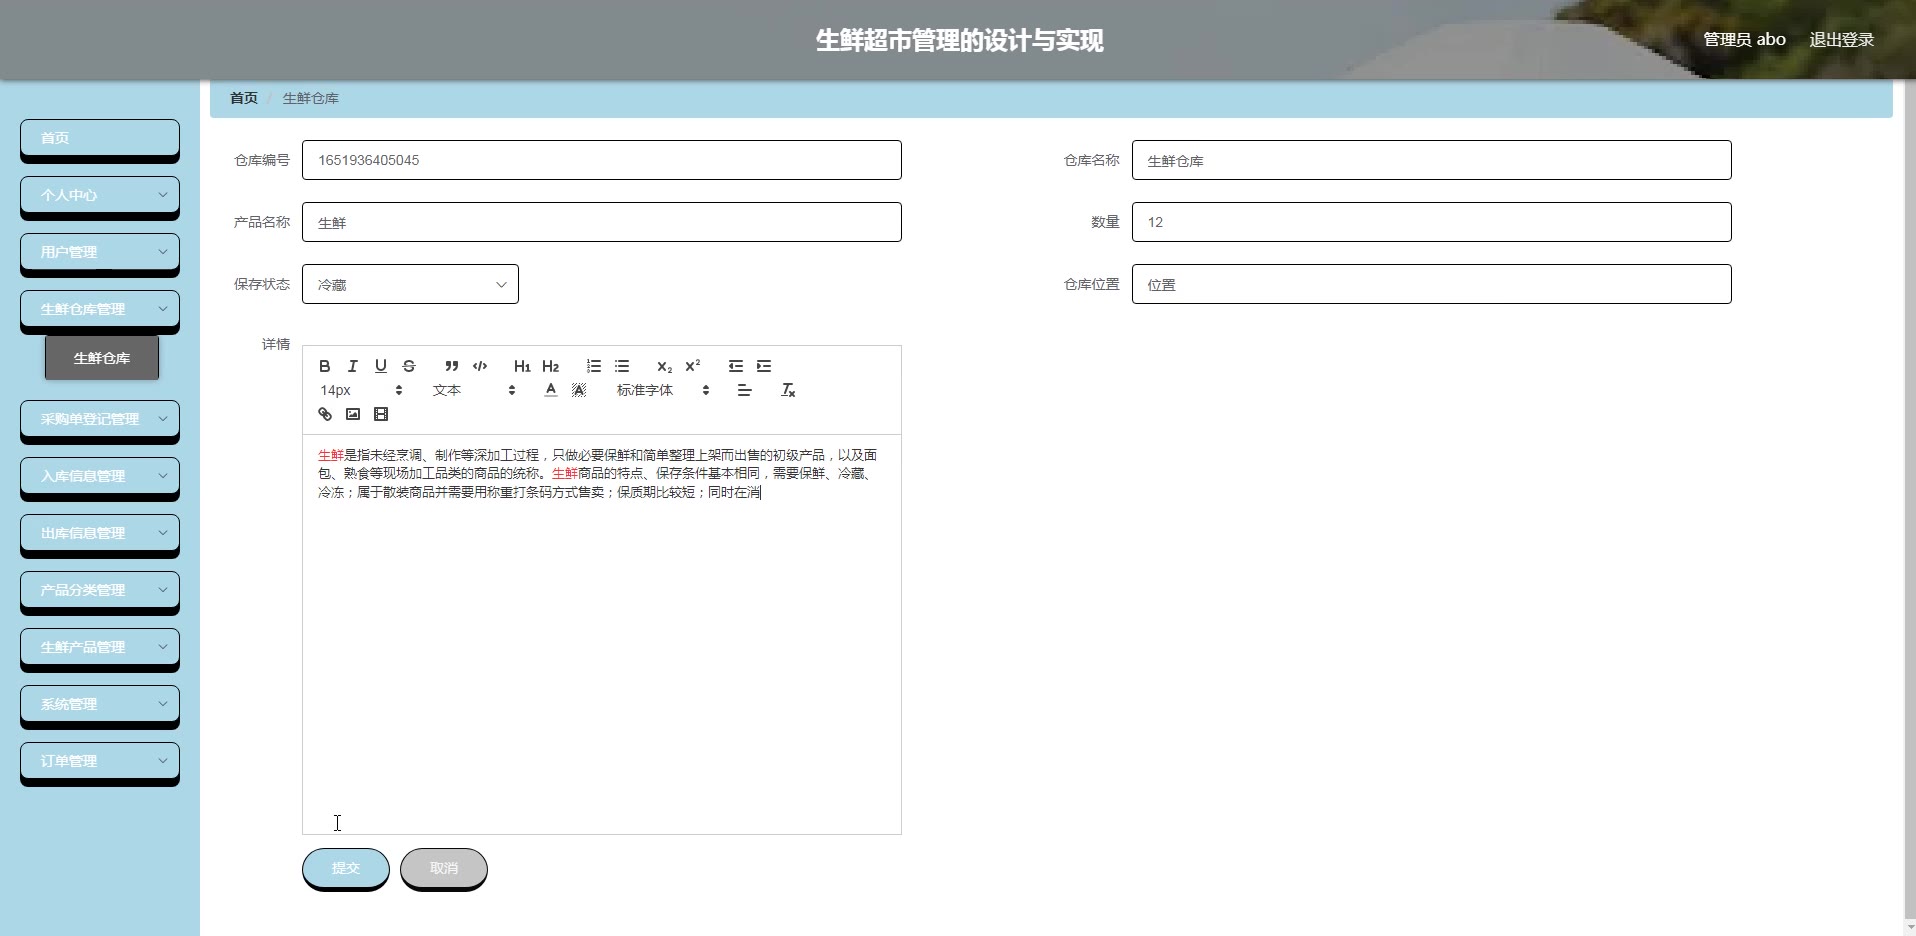
Task: Focus the 仓库位置 input field
Action: pos(1432,284)
